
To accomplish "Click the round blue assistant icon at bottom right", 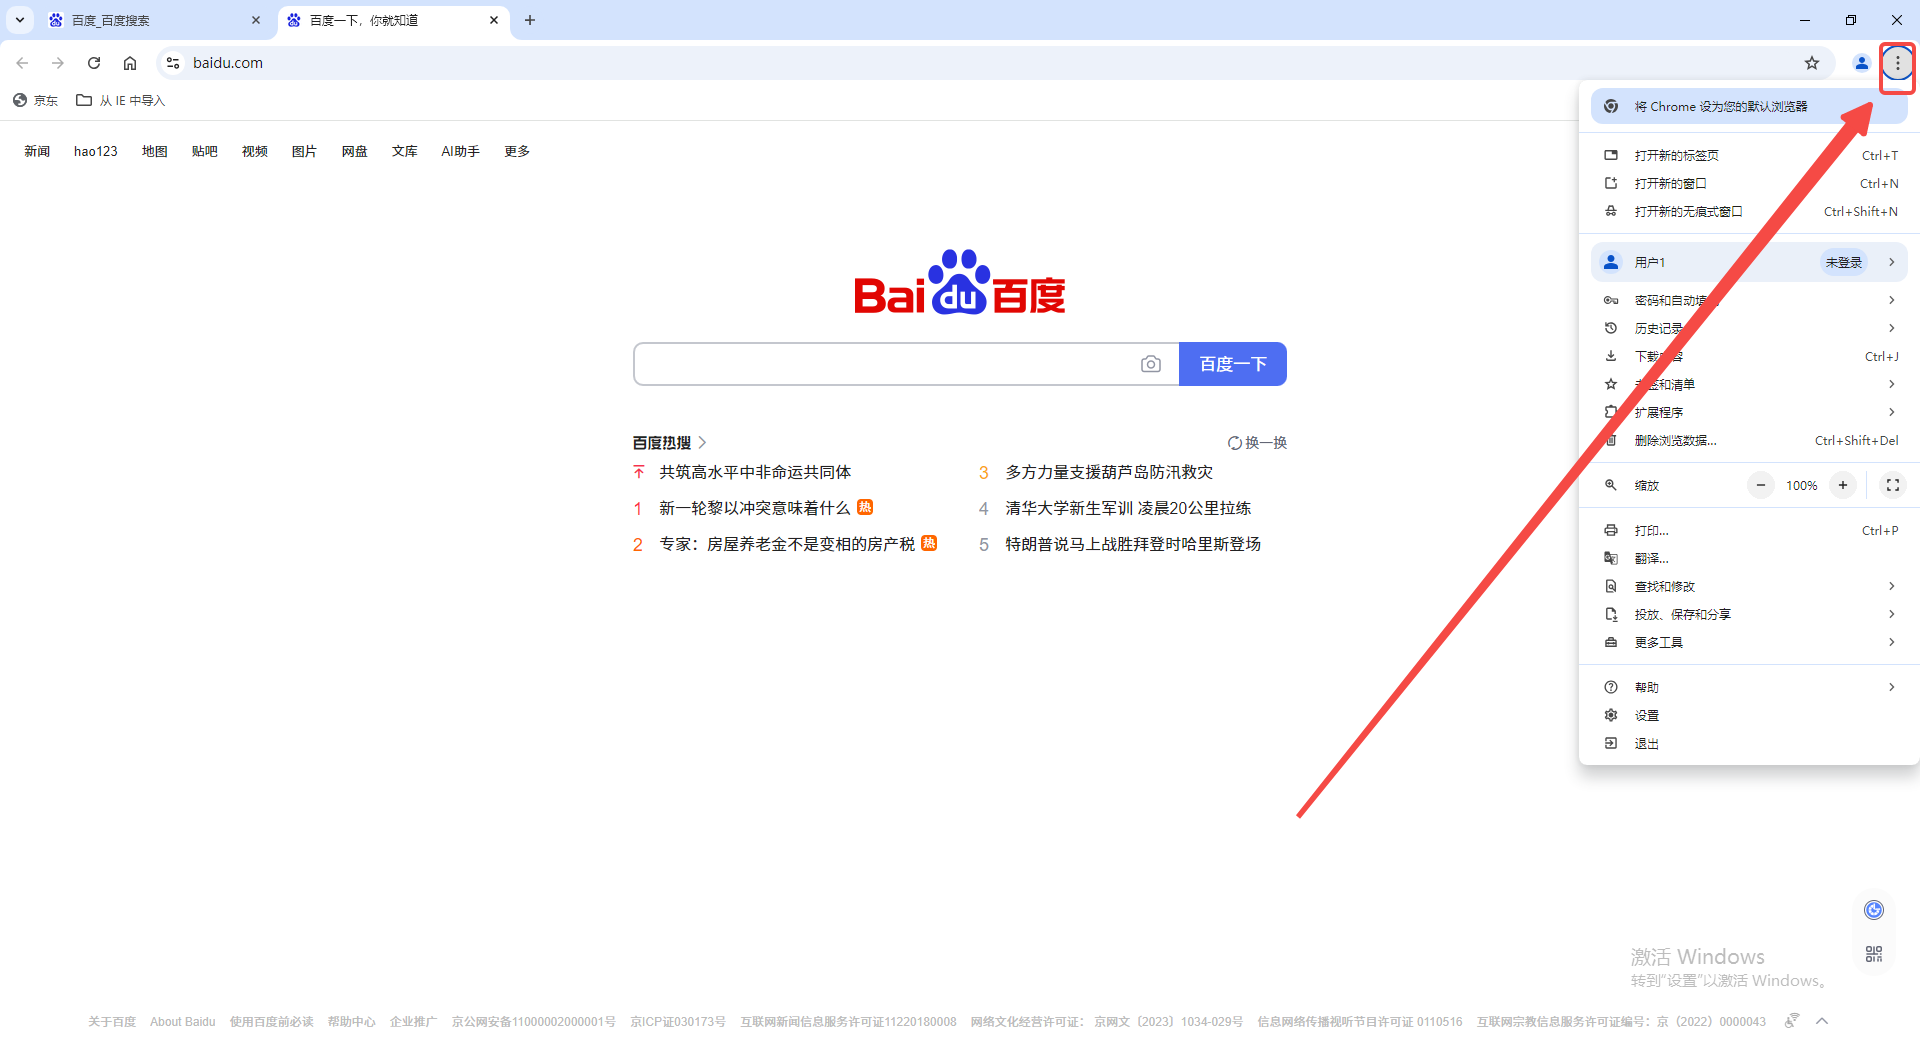I will point(1874,909).
